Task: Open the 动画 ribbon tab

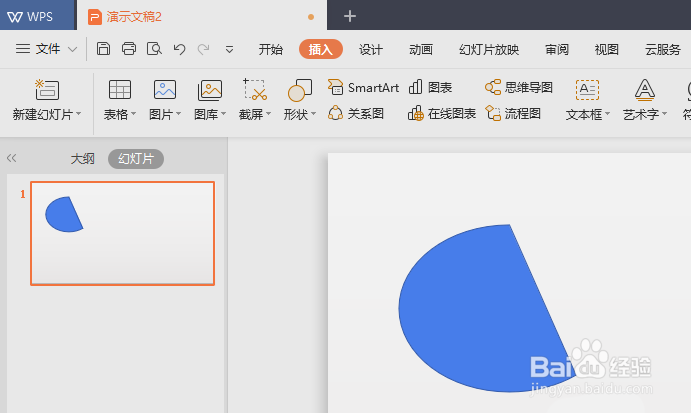Action: coord(421,49)
